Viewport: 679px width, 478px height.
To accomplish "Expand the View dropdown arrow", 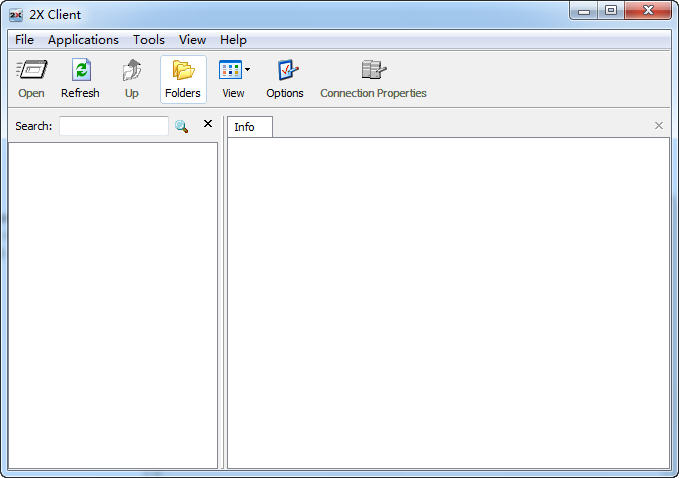I will coord(248,71).
